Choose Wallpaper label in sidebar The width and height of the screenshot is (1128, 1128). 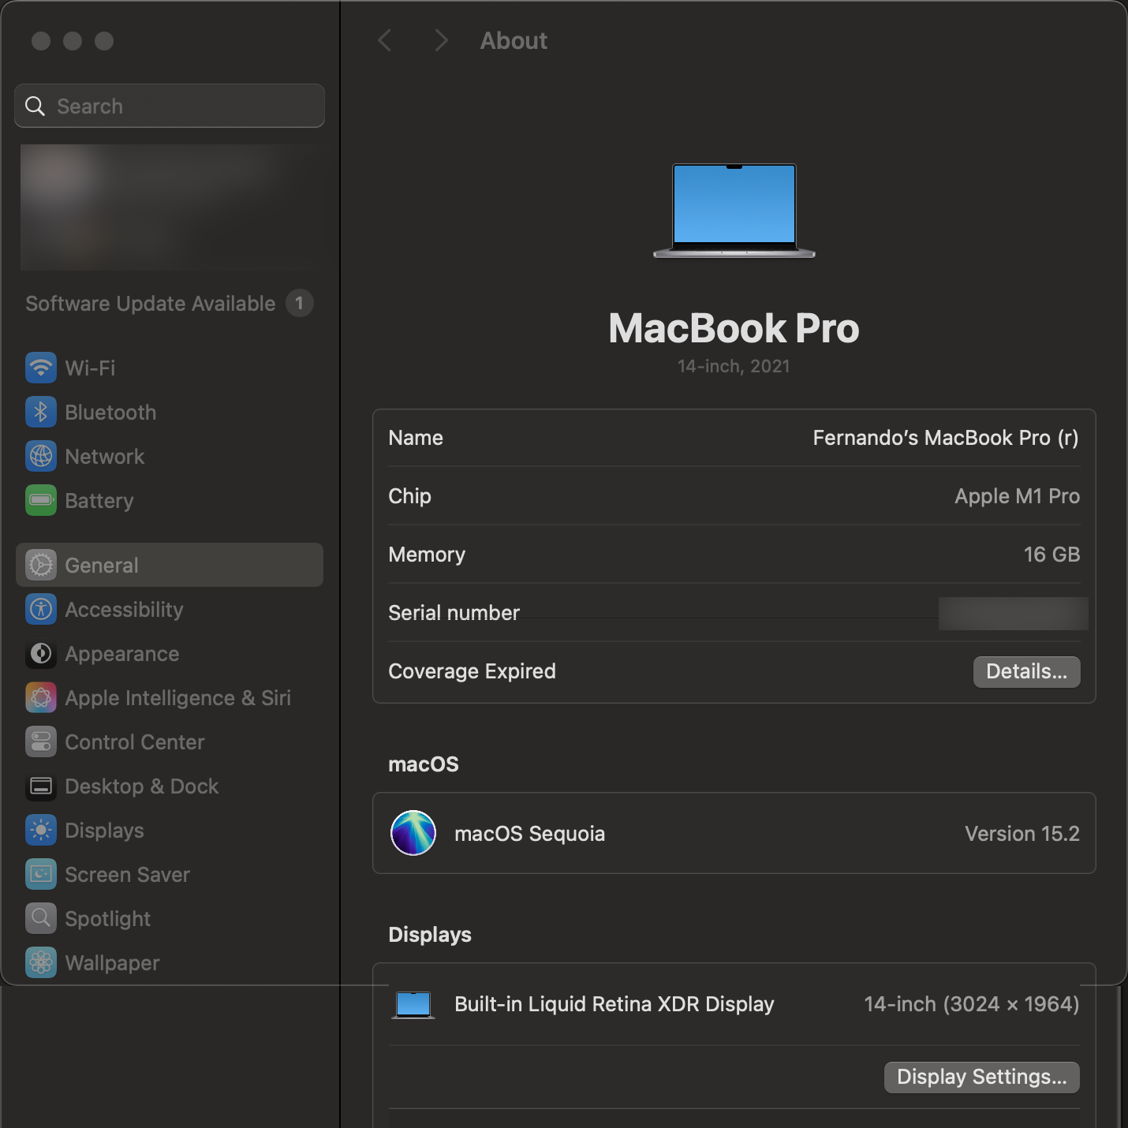pos(112,963)
